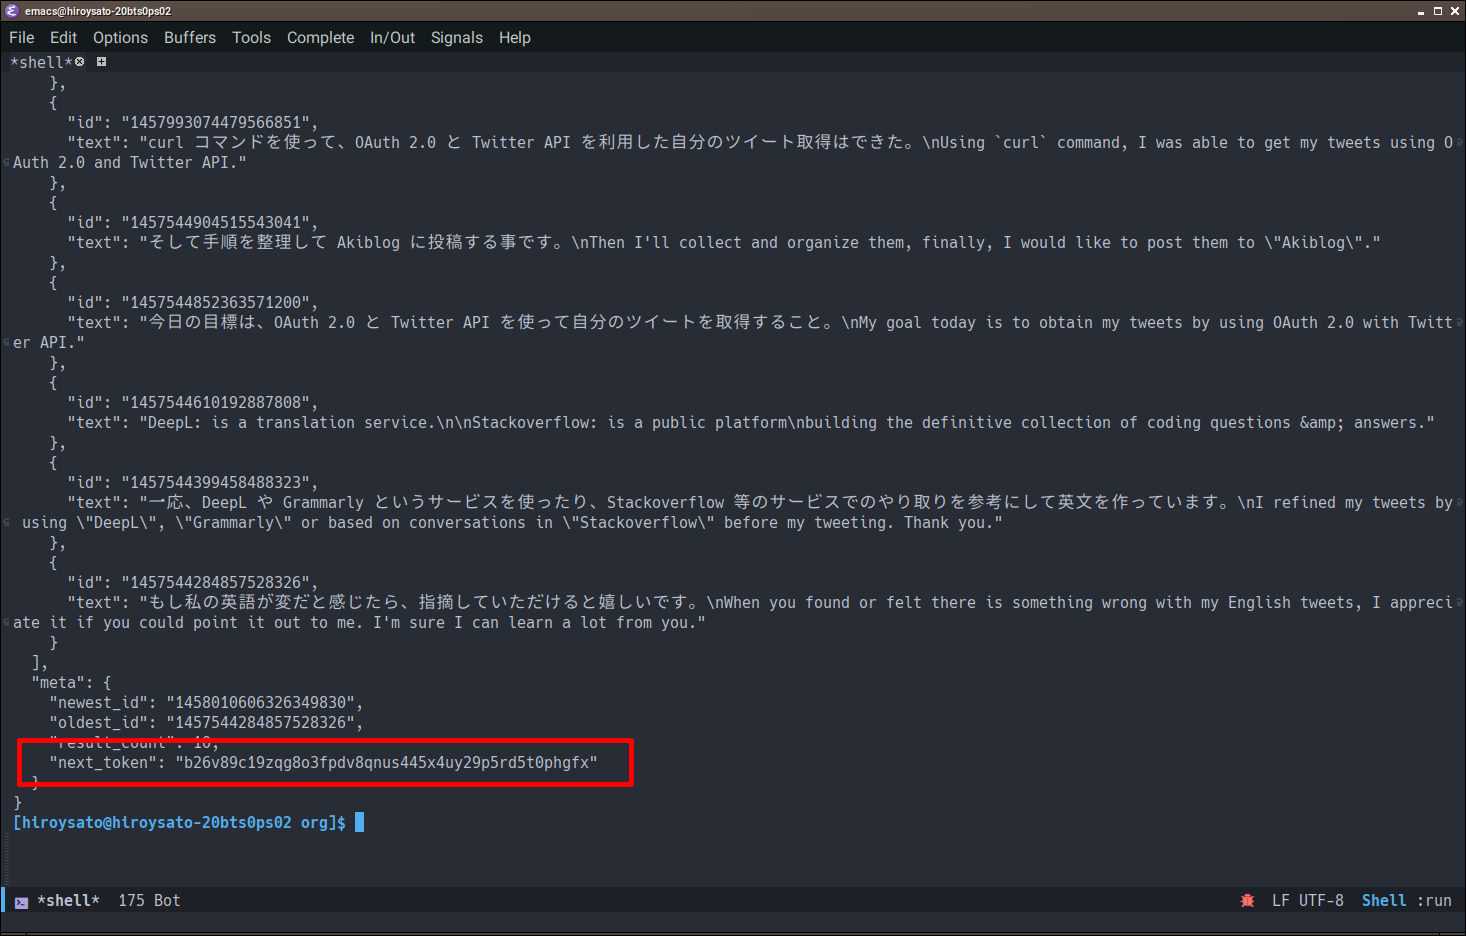1466x936 pixels.
Task: Close the *shell* tab using its X icon
Action: tap(79, 61)
